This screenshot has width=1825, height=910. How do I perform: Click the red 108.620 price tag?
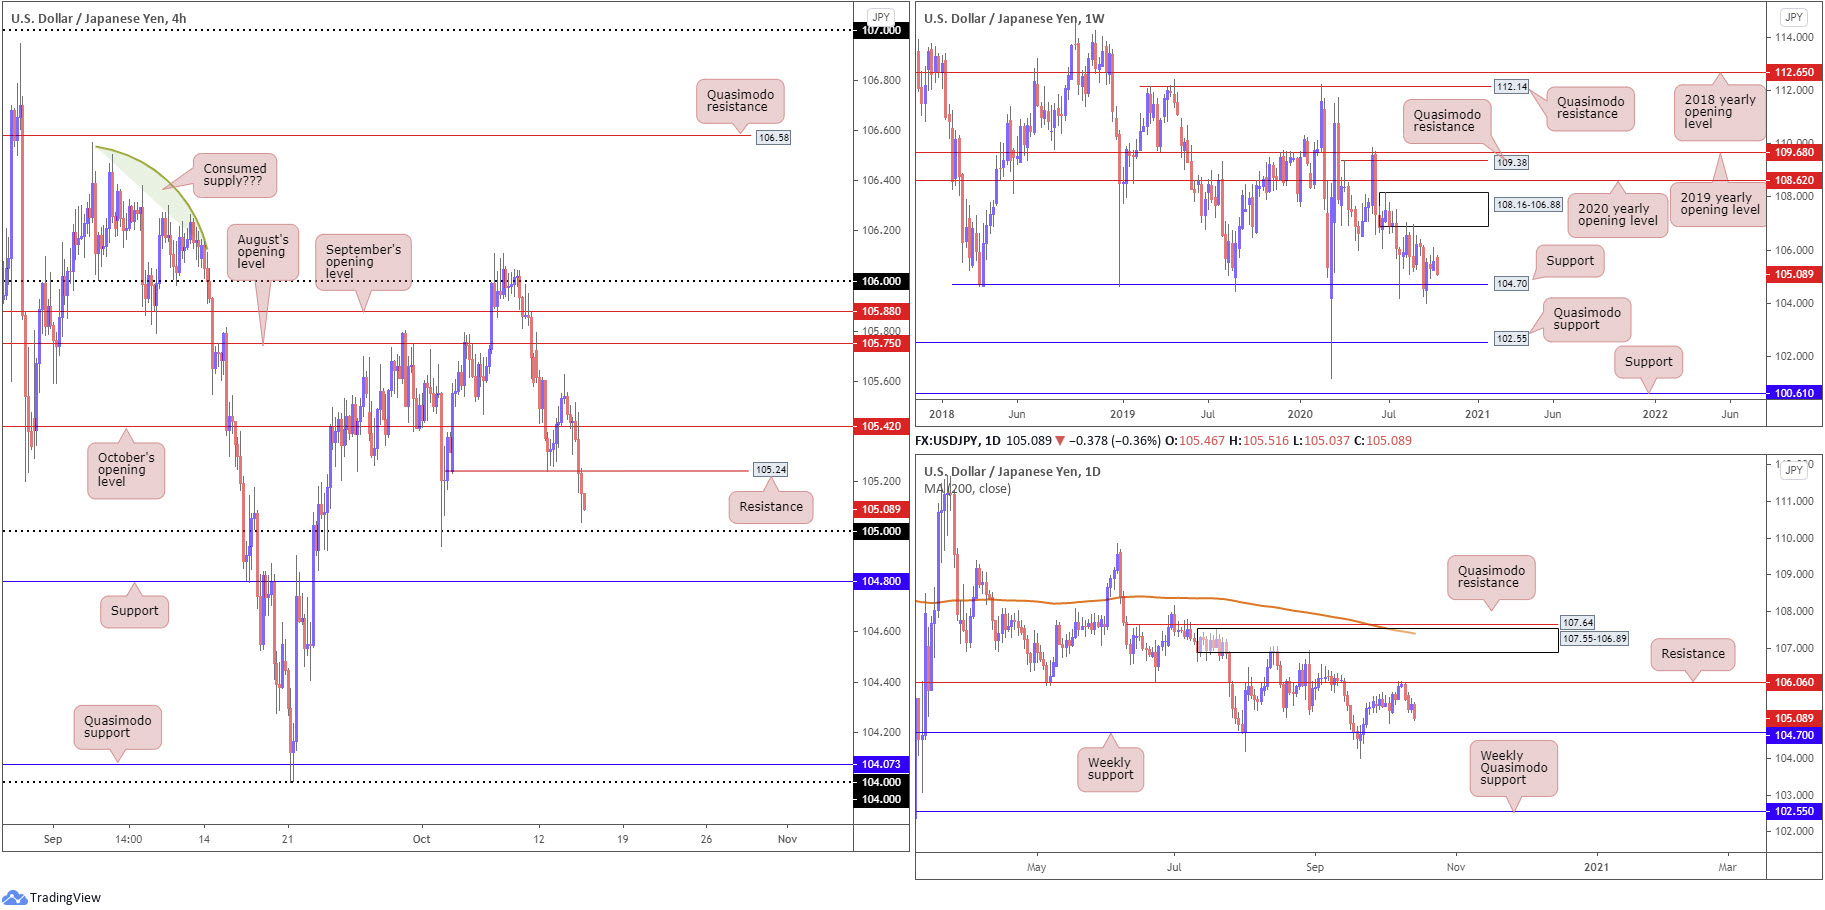pyautogui.click(x=1794, y=180)
